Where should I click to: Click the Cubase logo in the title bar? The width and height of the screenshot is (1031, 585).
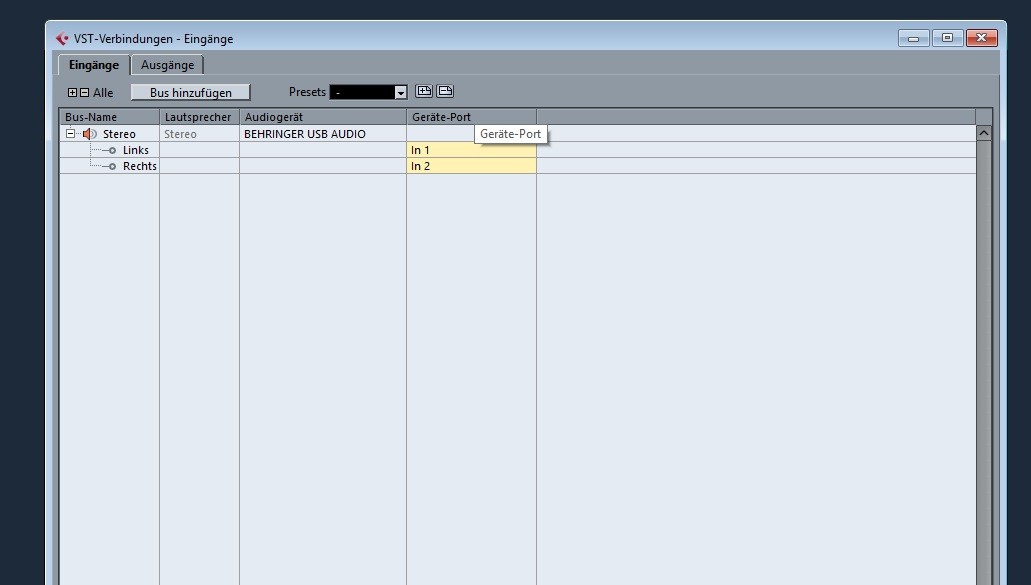coord(62,39)
